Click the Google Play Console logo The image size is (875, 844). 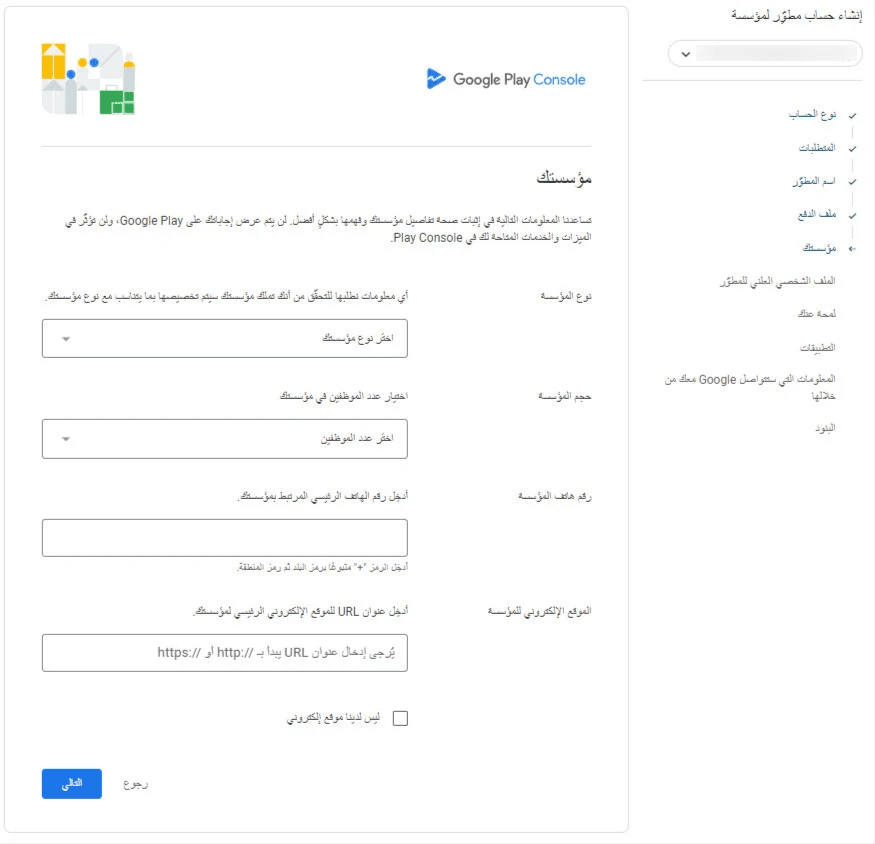tap(506, 80)
